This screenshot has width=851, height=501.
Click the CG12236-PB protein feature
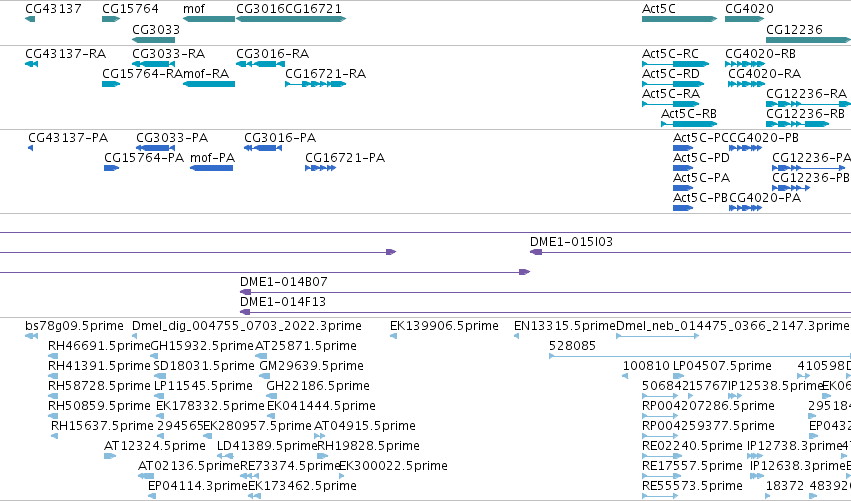point(791,188)
